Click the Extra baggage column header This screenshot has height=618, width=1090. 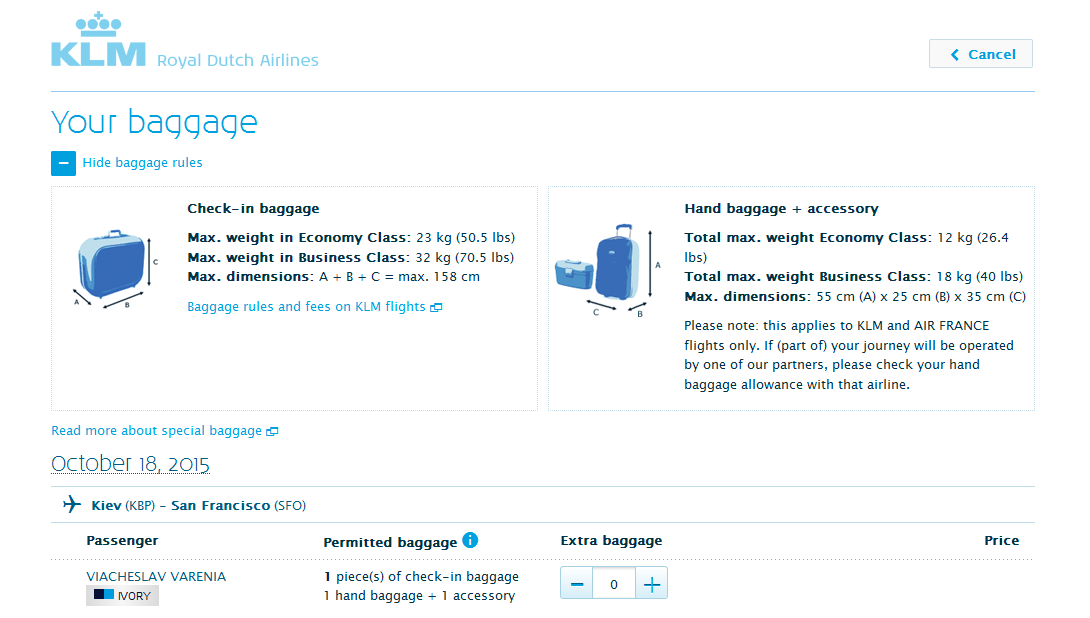(612, 541)
